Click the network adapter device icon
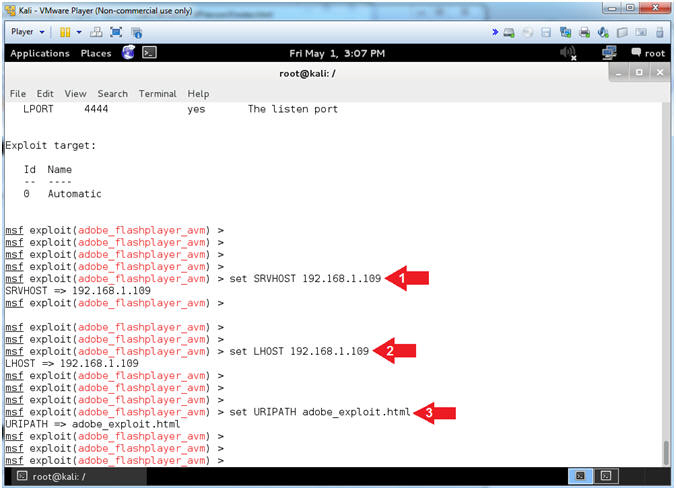This screenshot has height=490, width=676. point(565,32)
